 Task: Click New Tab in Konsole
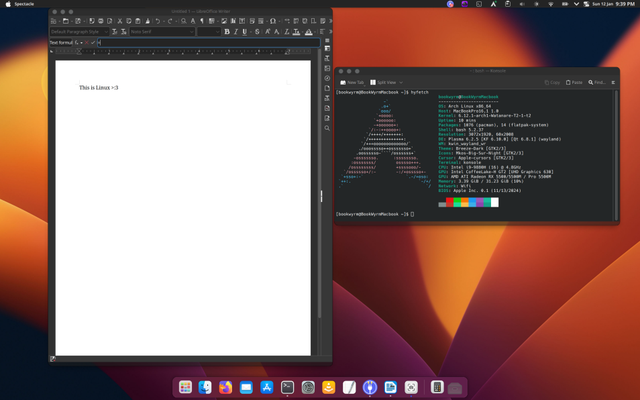point(352,82)
